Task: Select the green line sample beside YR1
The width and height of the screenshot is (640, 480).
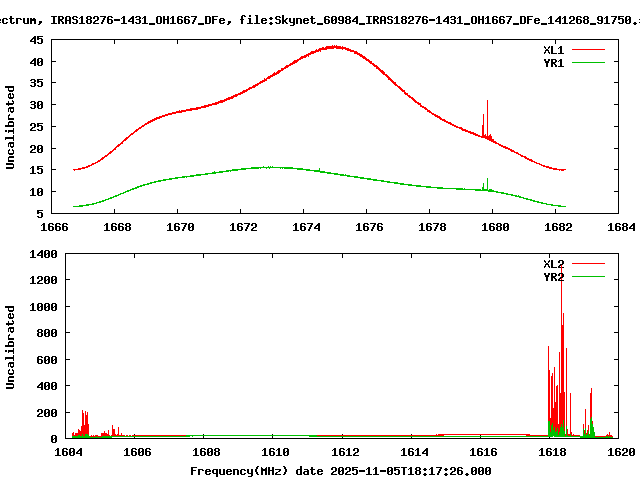Action: coord(589,62)
